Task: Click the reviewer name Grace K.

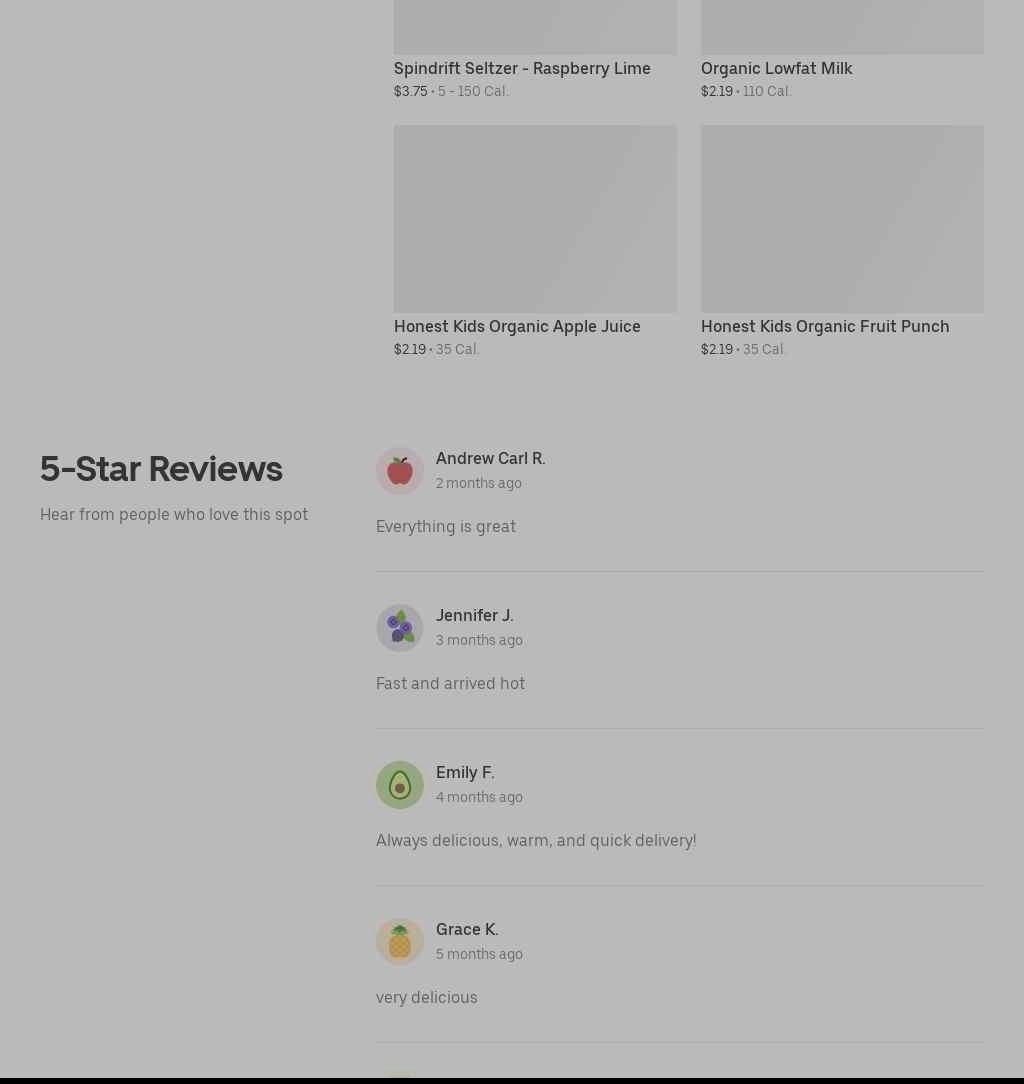Action: coord(467,929)
